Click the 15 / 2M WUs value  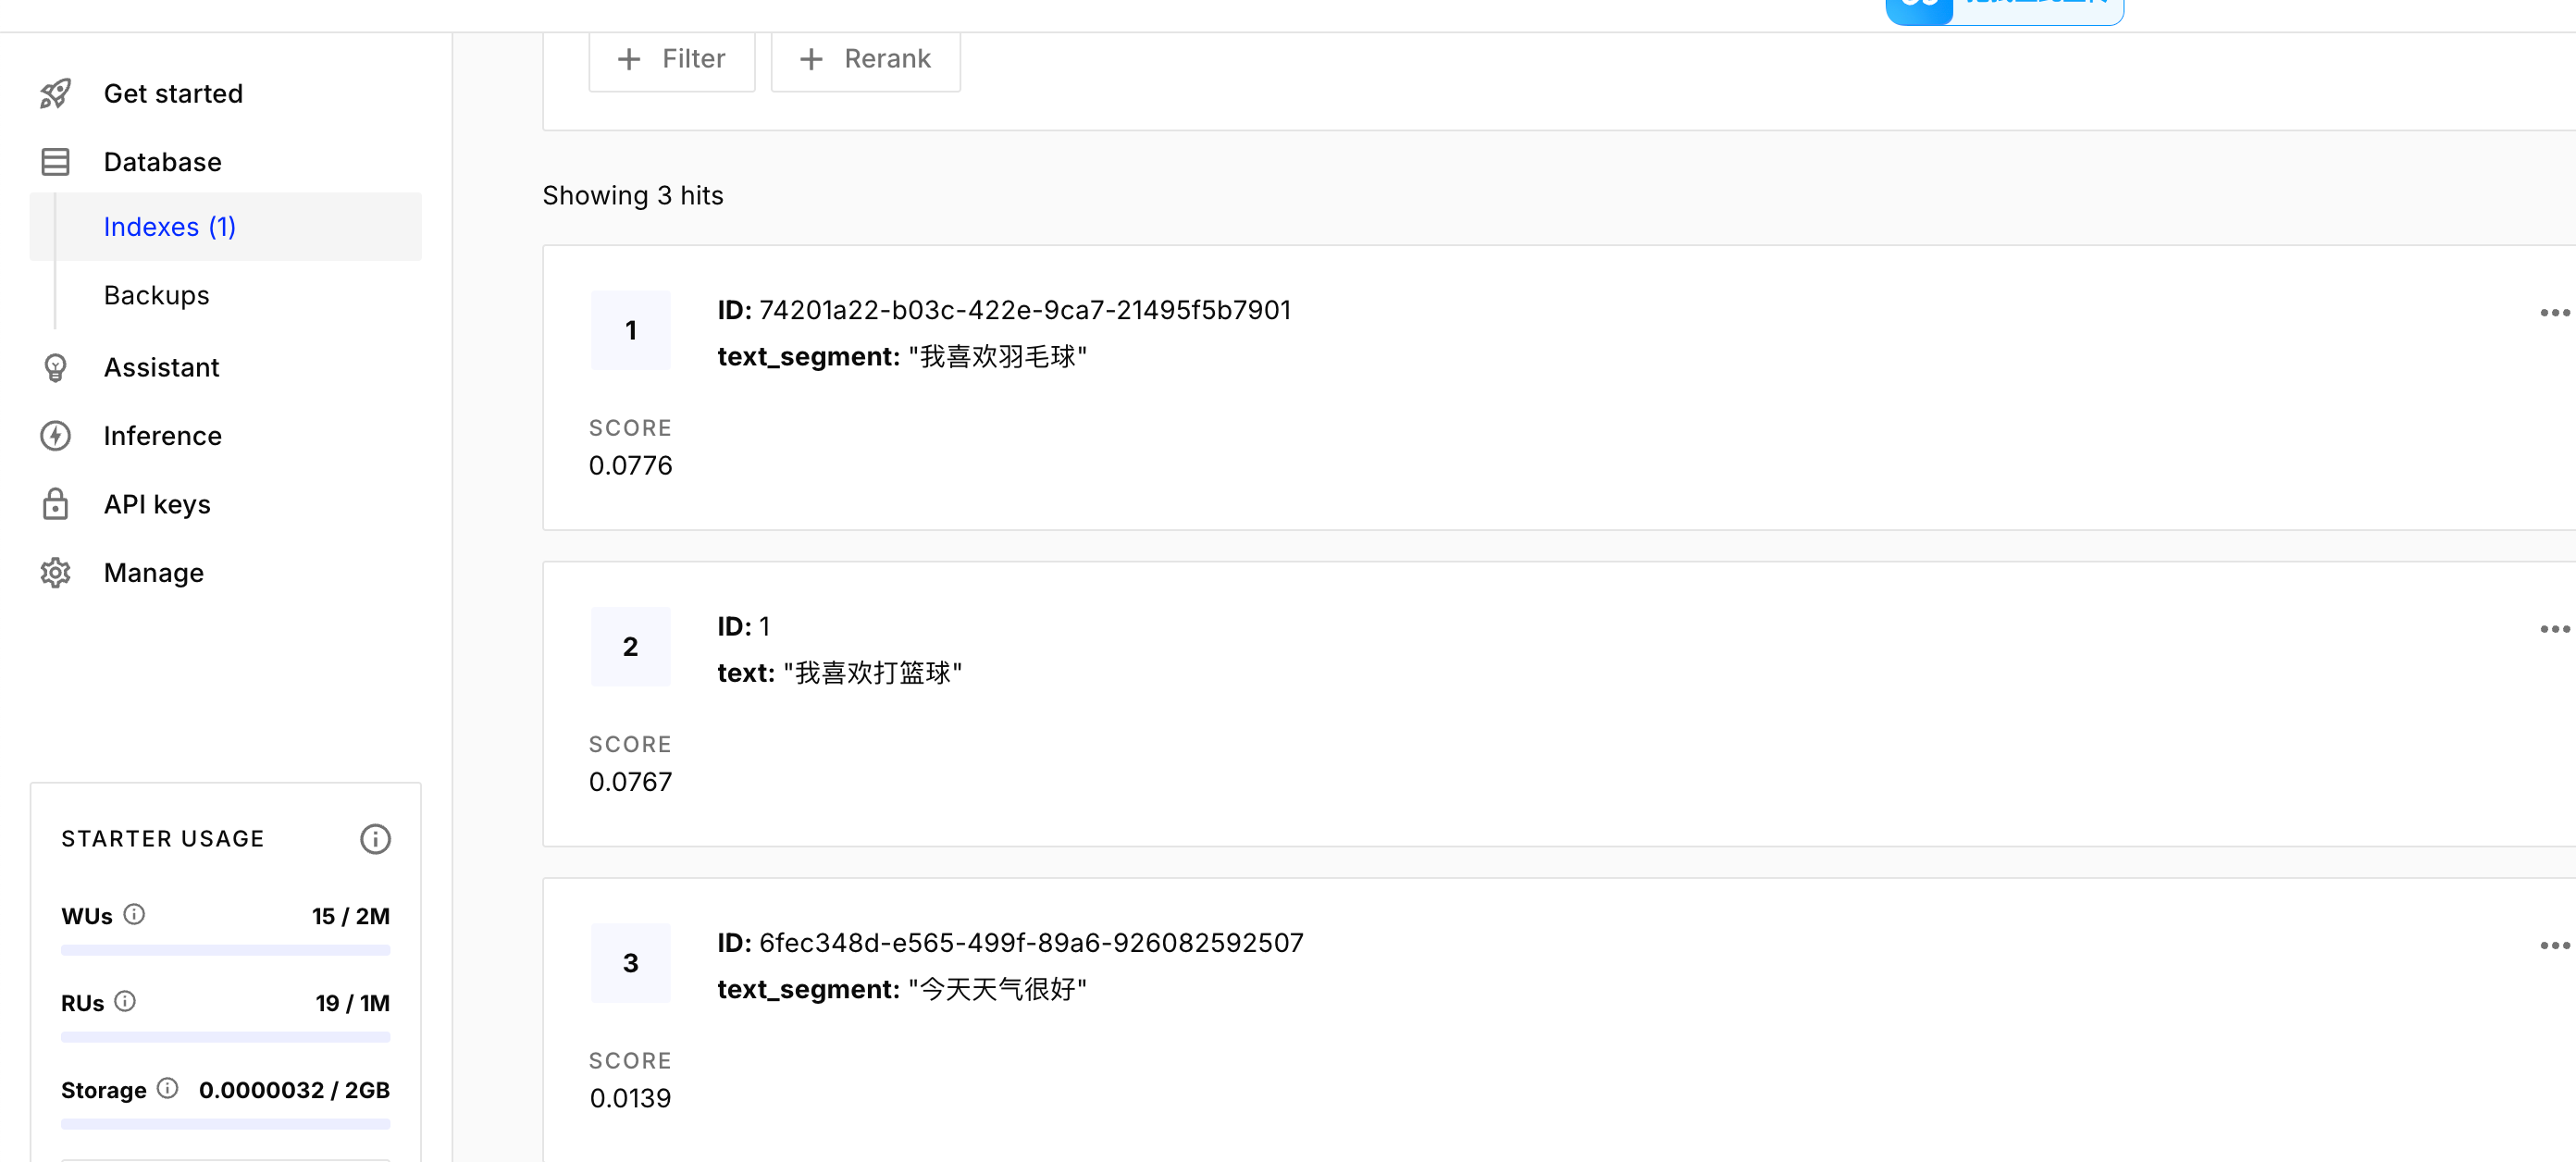point(350,916)
